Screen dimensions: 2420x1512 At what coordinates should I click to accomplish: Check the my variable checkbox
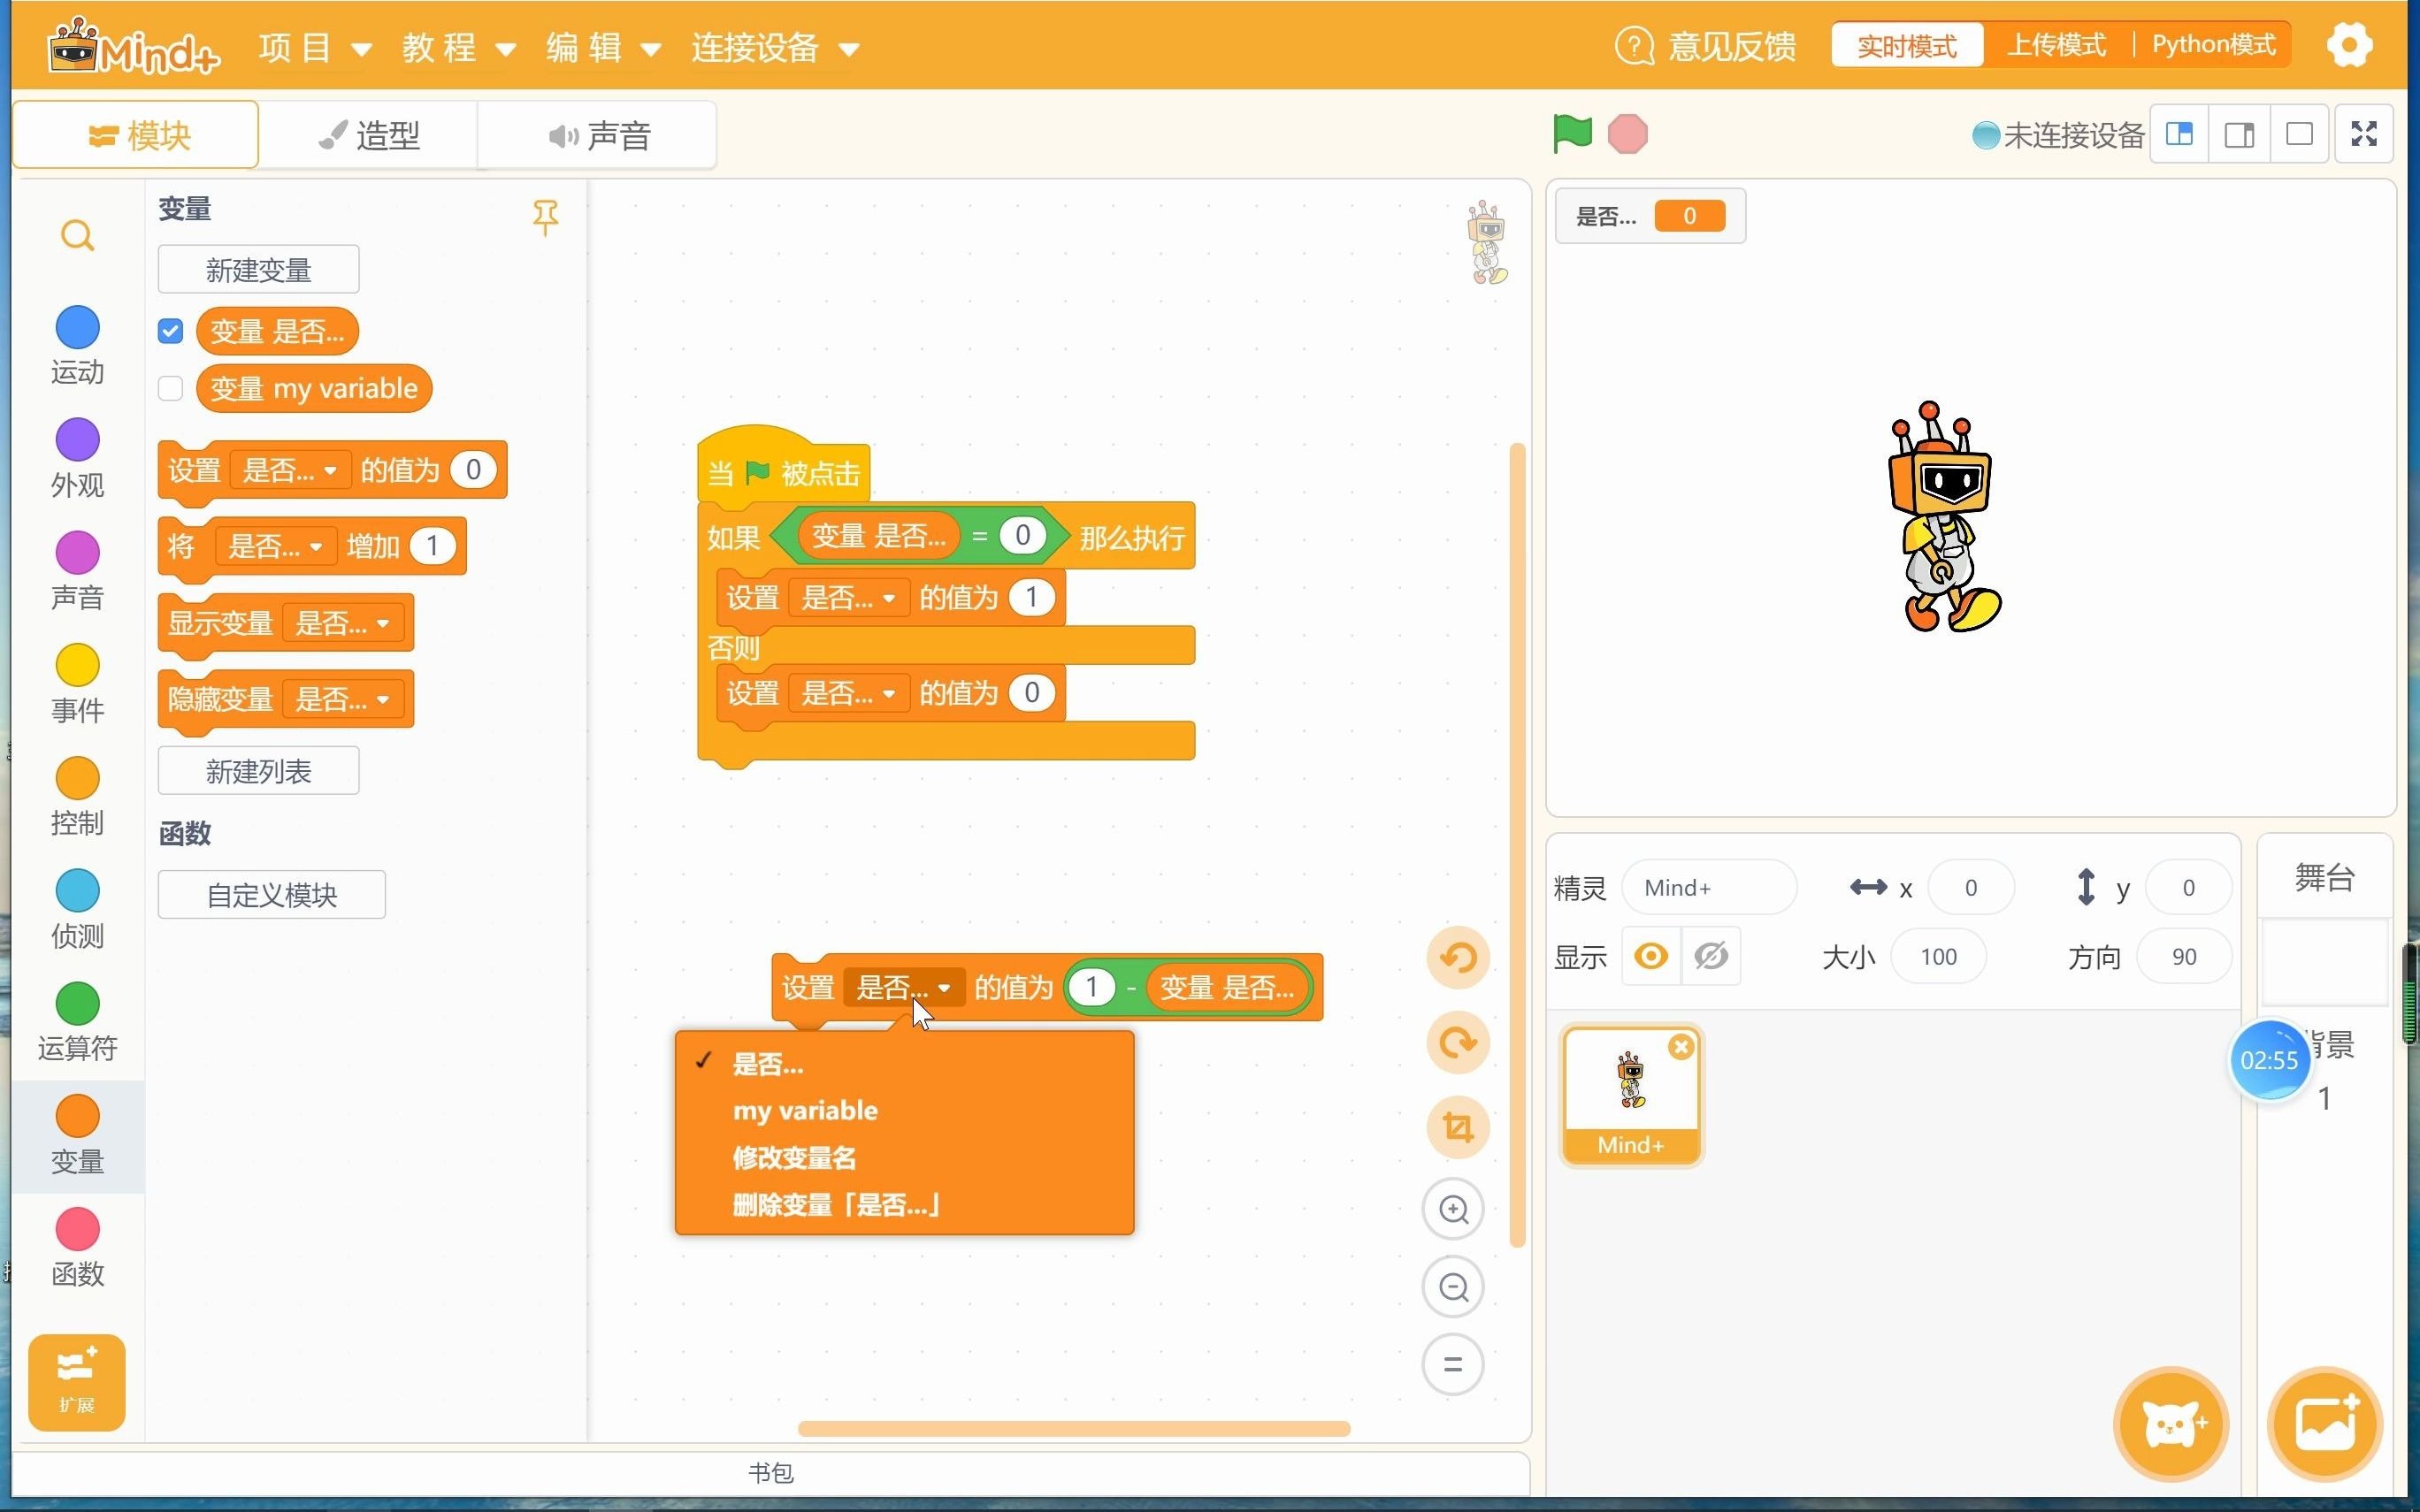click(171, 388)
